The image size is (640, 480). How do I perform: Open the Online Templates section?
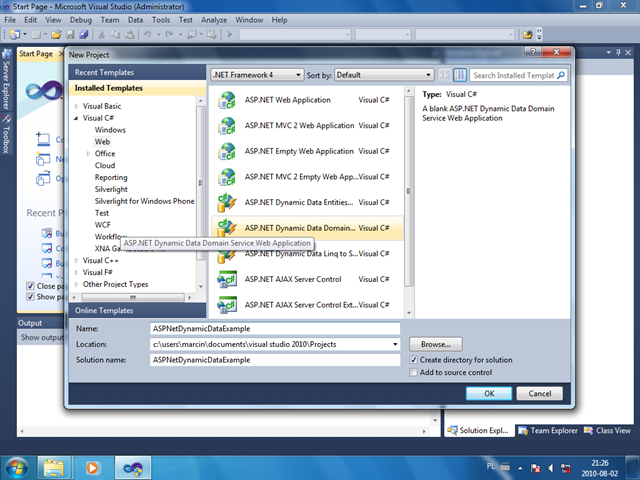coord(138,311)
